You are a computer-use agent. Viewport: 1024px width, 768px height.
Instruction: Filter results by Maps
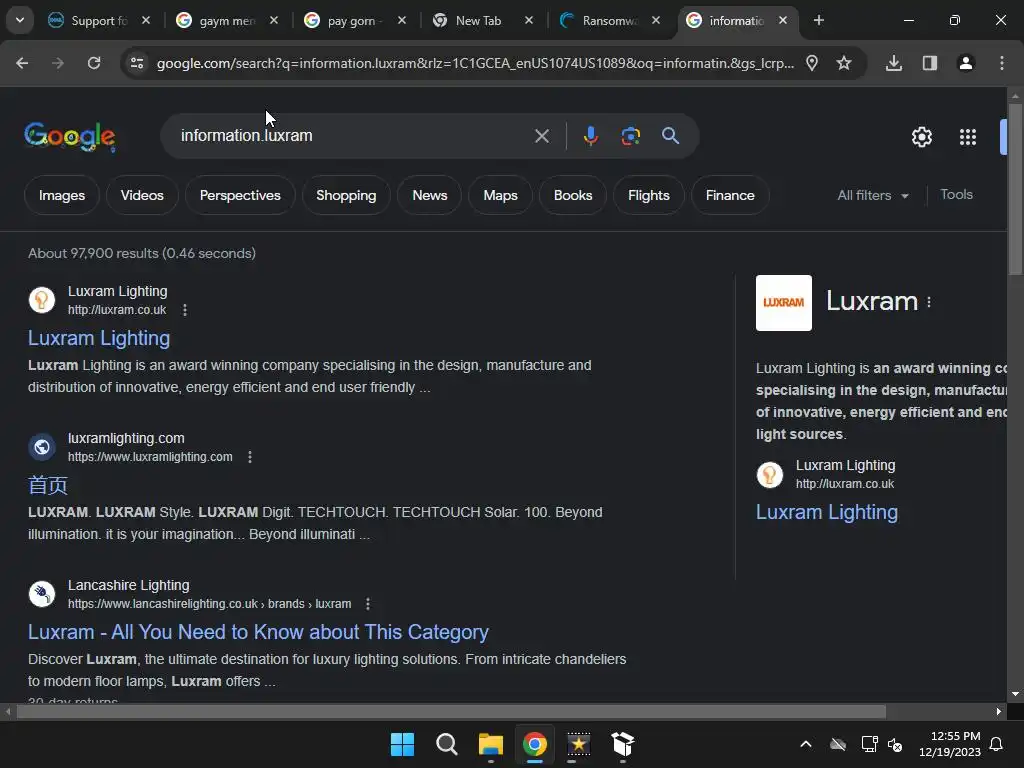[500, 195]
